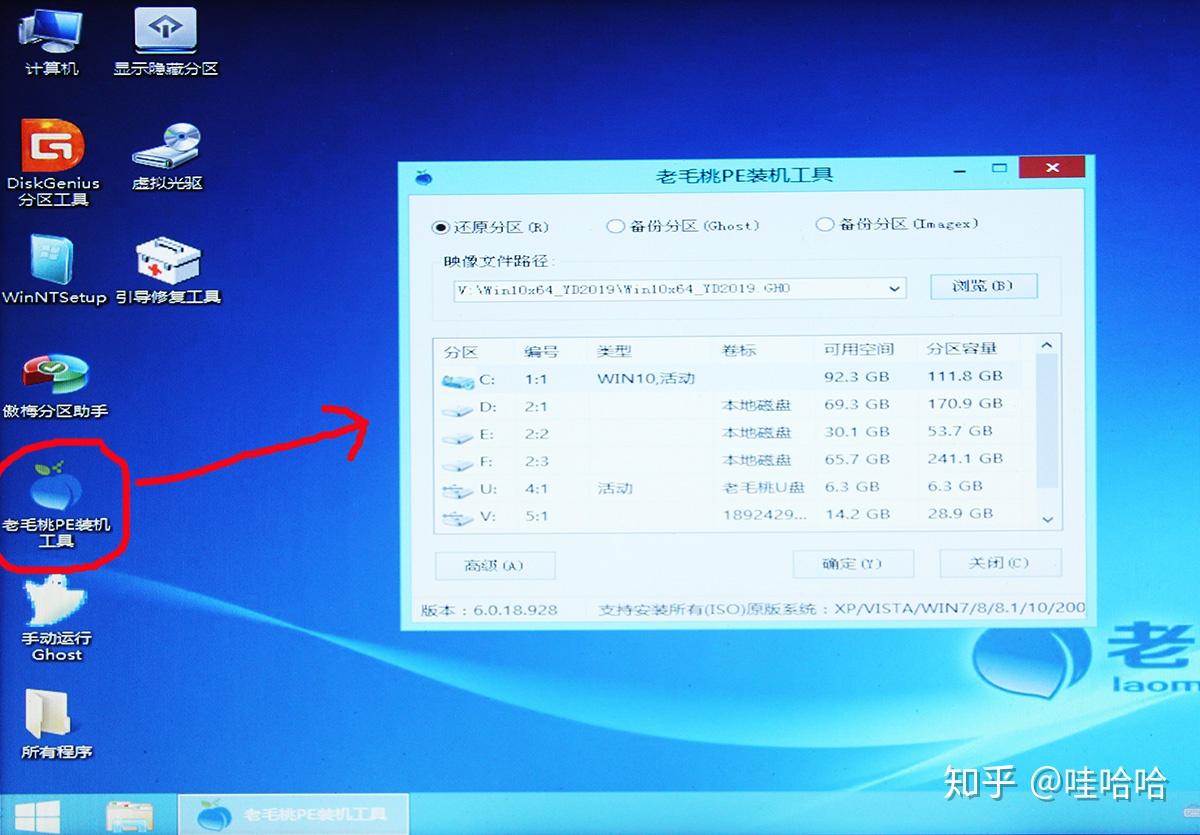Launch 傲梅分区助手 partition assistant
Viewport: 1200px width, 835px height.
(x=55, y=379)
